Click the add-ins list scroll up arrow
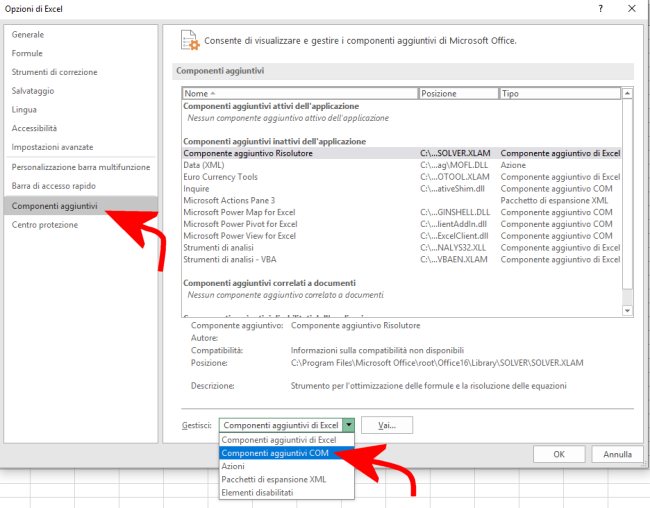 (x=627, y=93)
